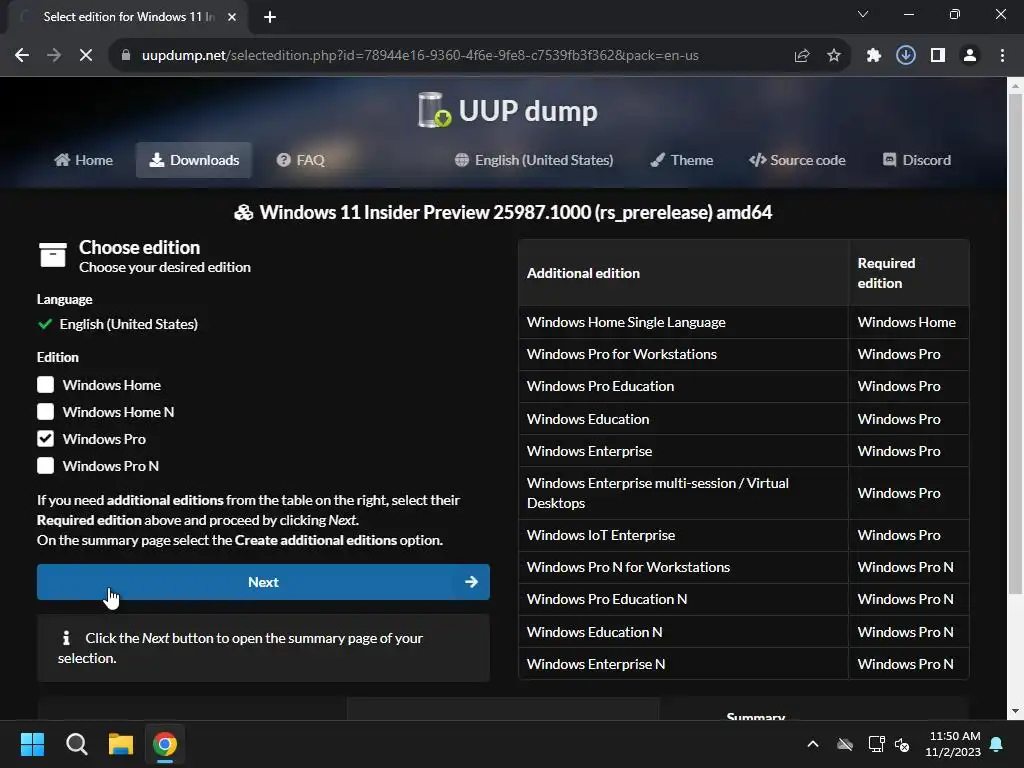Viewport: 1024px width, 768px height.
Task: Click the UUP dump logo
Action: click(x=507, y=110)
